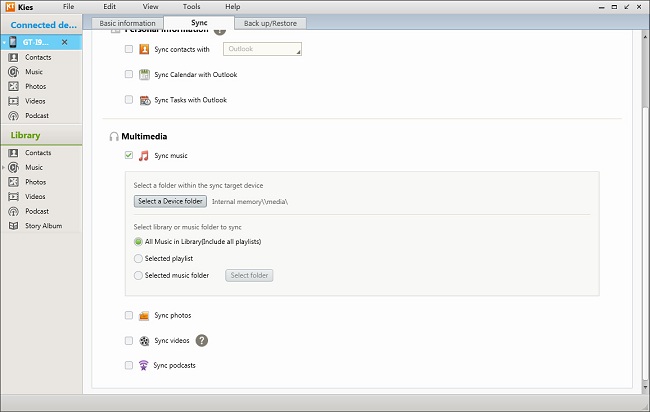The width and height of the screenshot is (650, 412).
Task: Open Library Podcast icon
Action: coord(14,211)
